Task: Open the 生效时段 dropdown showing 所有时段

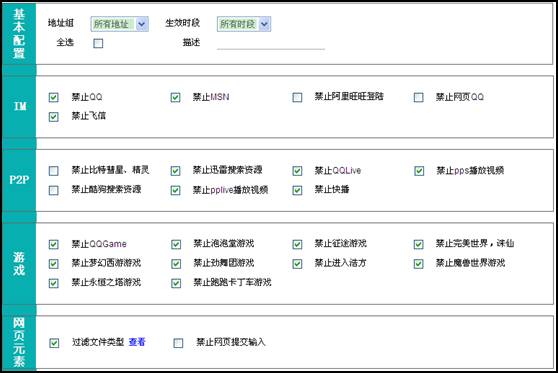Action: [x=244, y=24]
